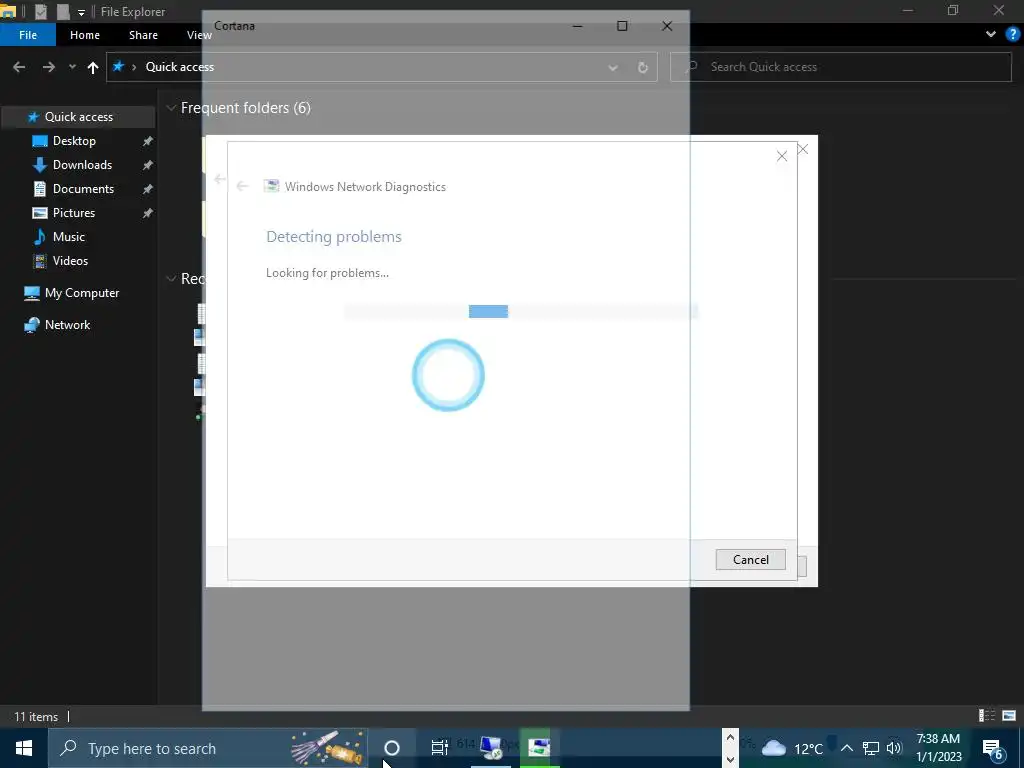Click the network computer taskbar app icon
The height and width of the screenshot is (768, 1024).
coord(490,748)
